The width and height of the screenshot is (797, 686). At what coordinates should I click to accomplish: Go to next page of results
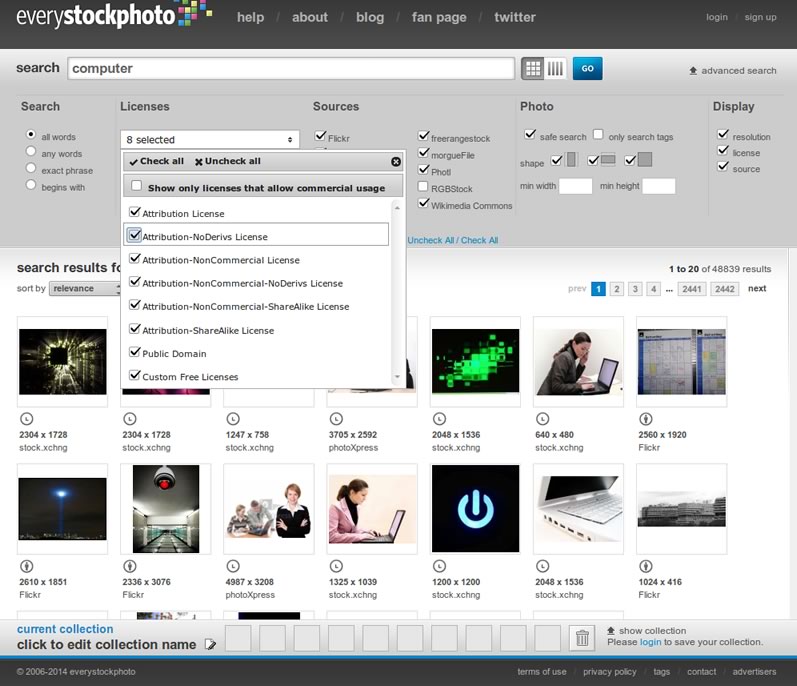[757, 288]
